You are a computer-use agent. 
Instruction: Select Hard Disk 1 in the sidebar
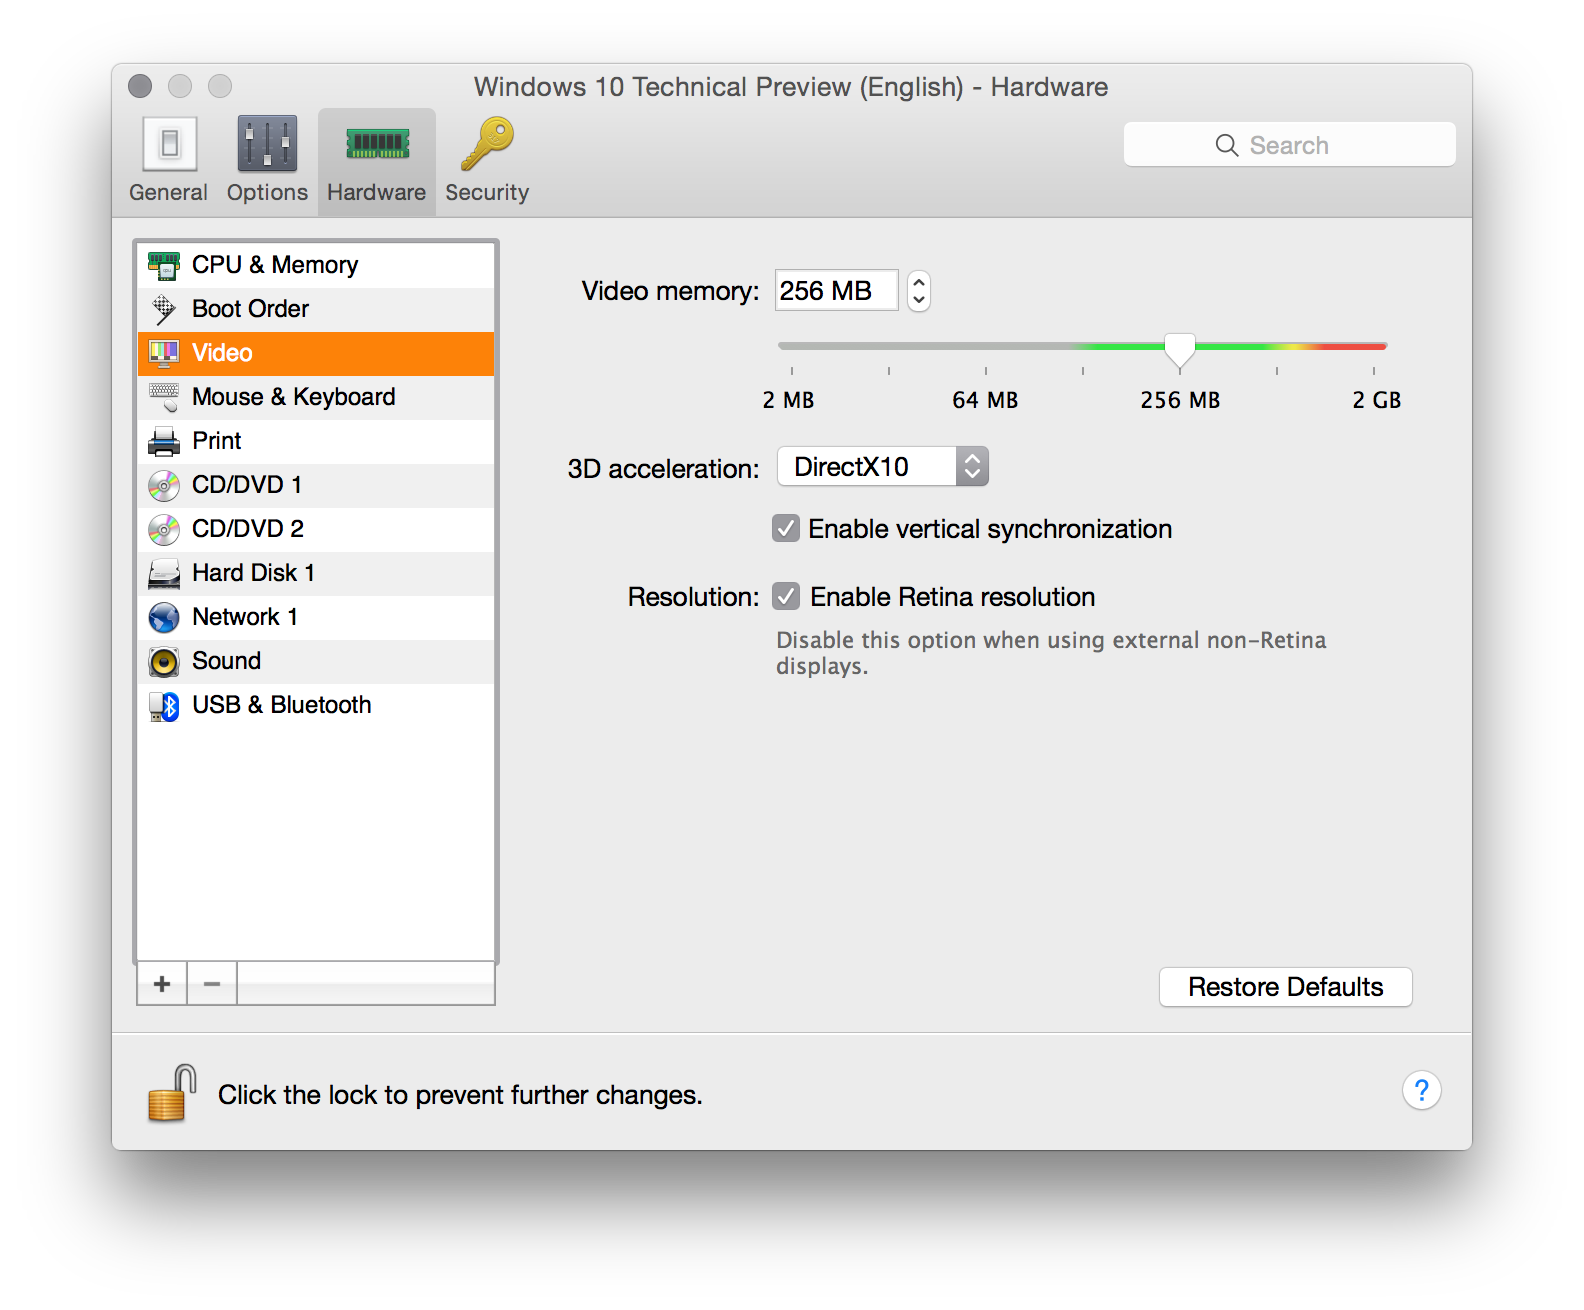coord(253,573)
